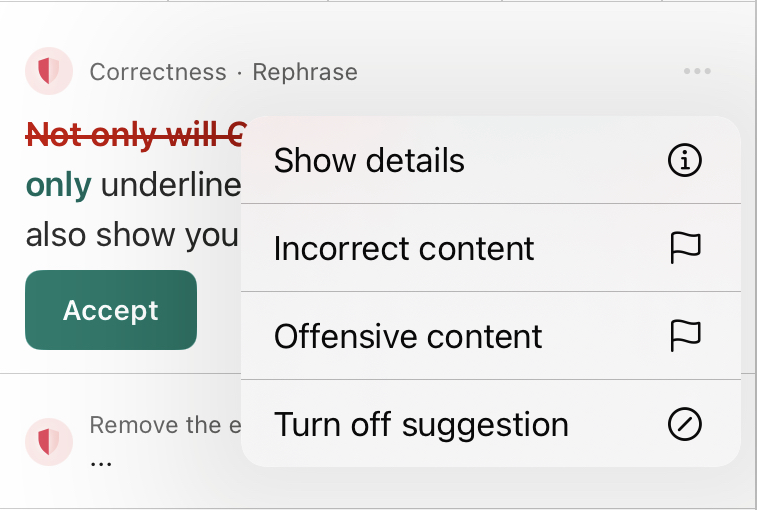Click the Correctness category label
Image resolution: width=757 pixels, height=510 pixels.
tap(158, 72)
